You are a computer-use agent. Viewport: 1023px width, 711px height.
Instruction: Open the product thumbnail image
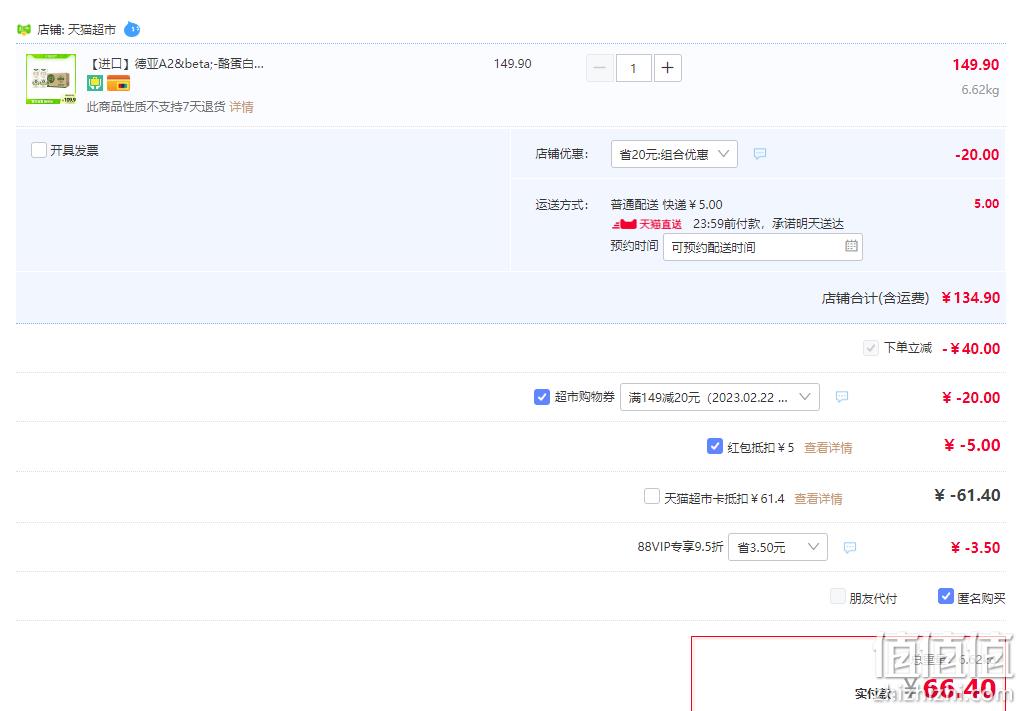click(x=51, y=79)
